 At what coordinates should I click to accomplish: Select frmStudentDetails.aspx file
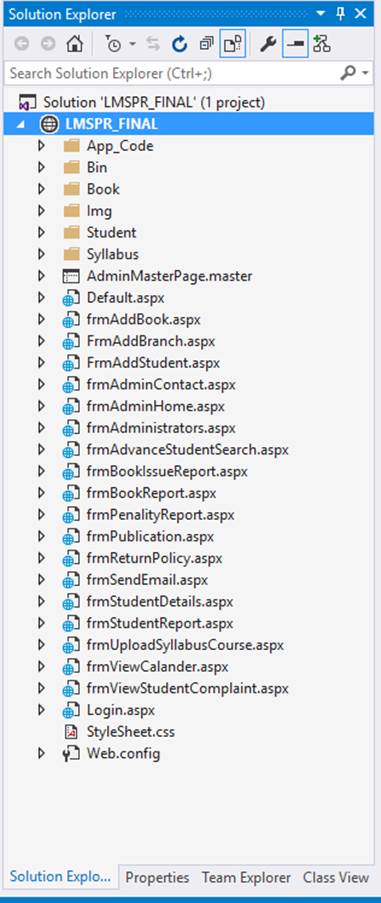pyautogui.click(x=160, y=601)
